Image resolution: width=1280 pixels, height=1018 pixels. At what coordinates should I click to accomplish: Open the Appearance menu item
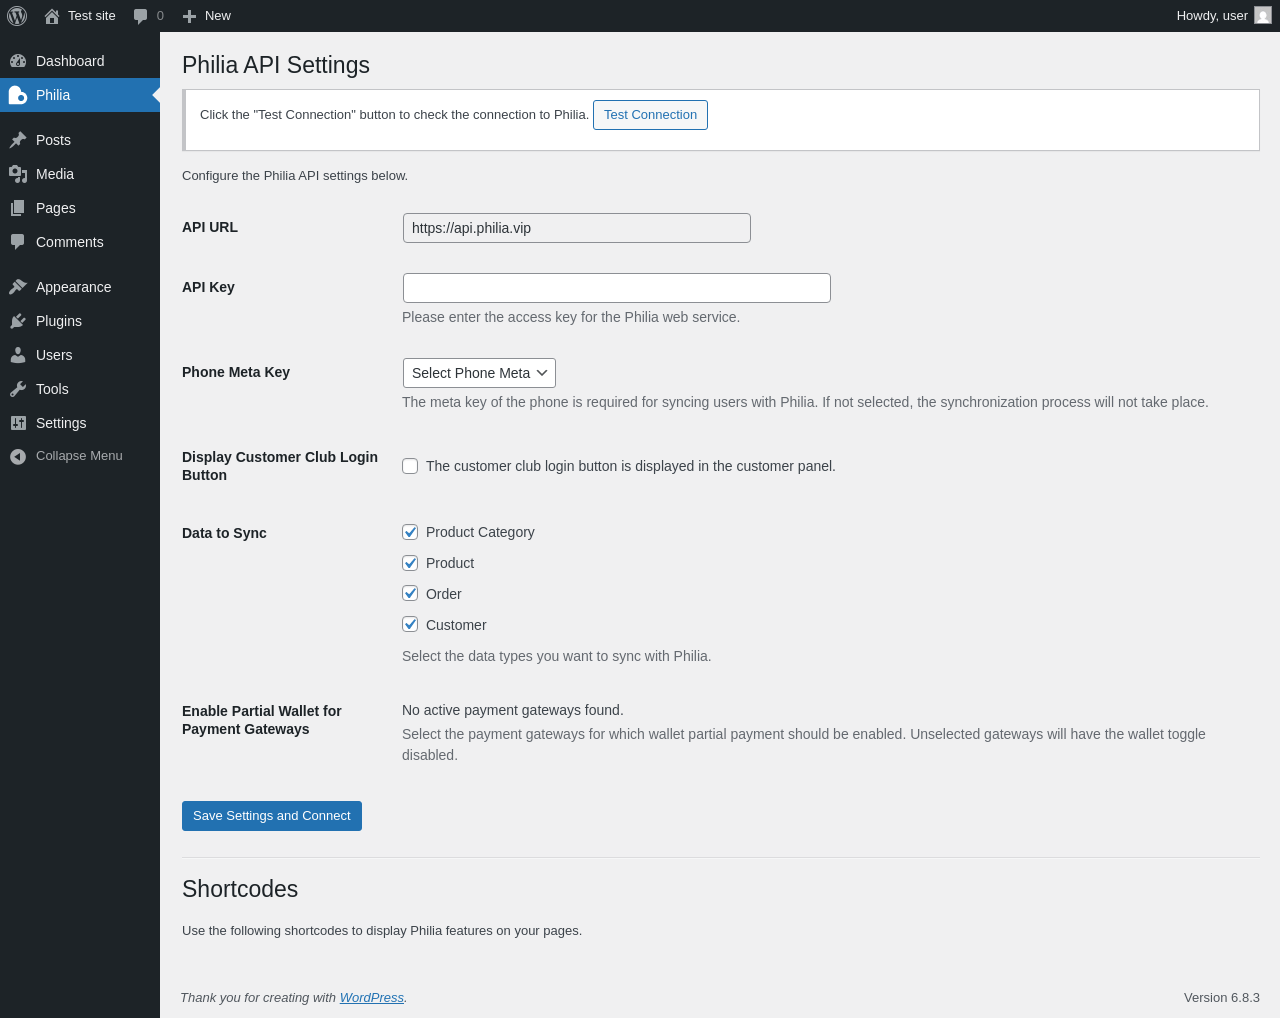coord(73,287)
